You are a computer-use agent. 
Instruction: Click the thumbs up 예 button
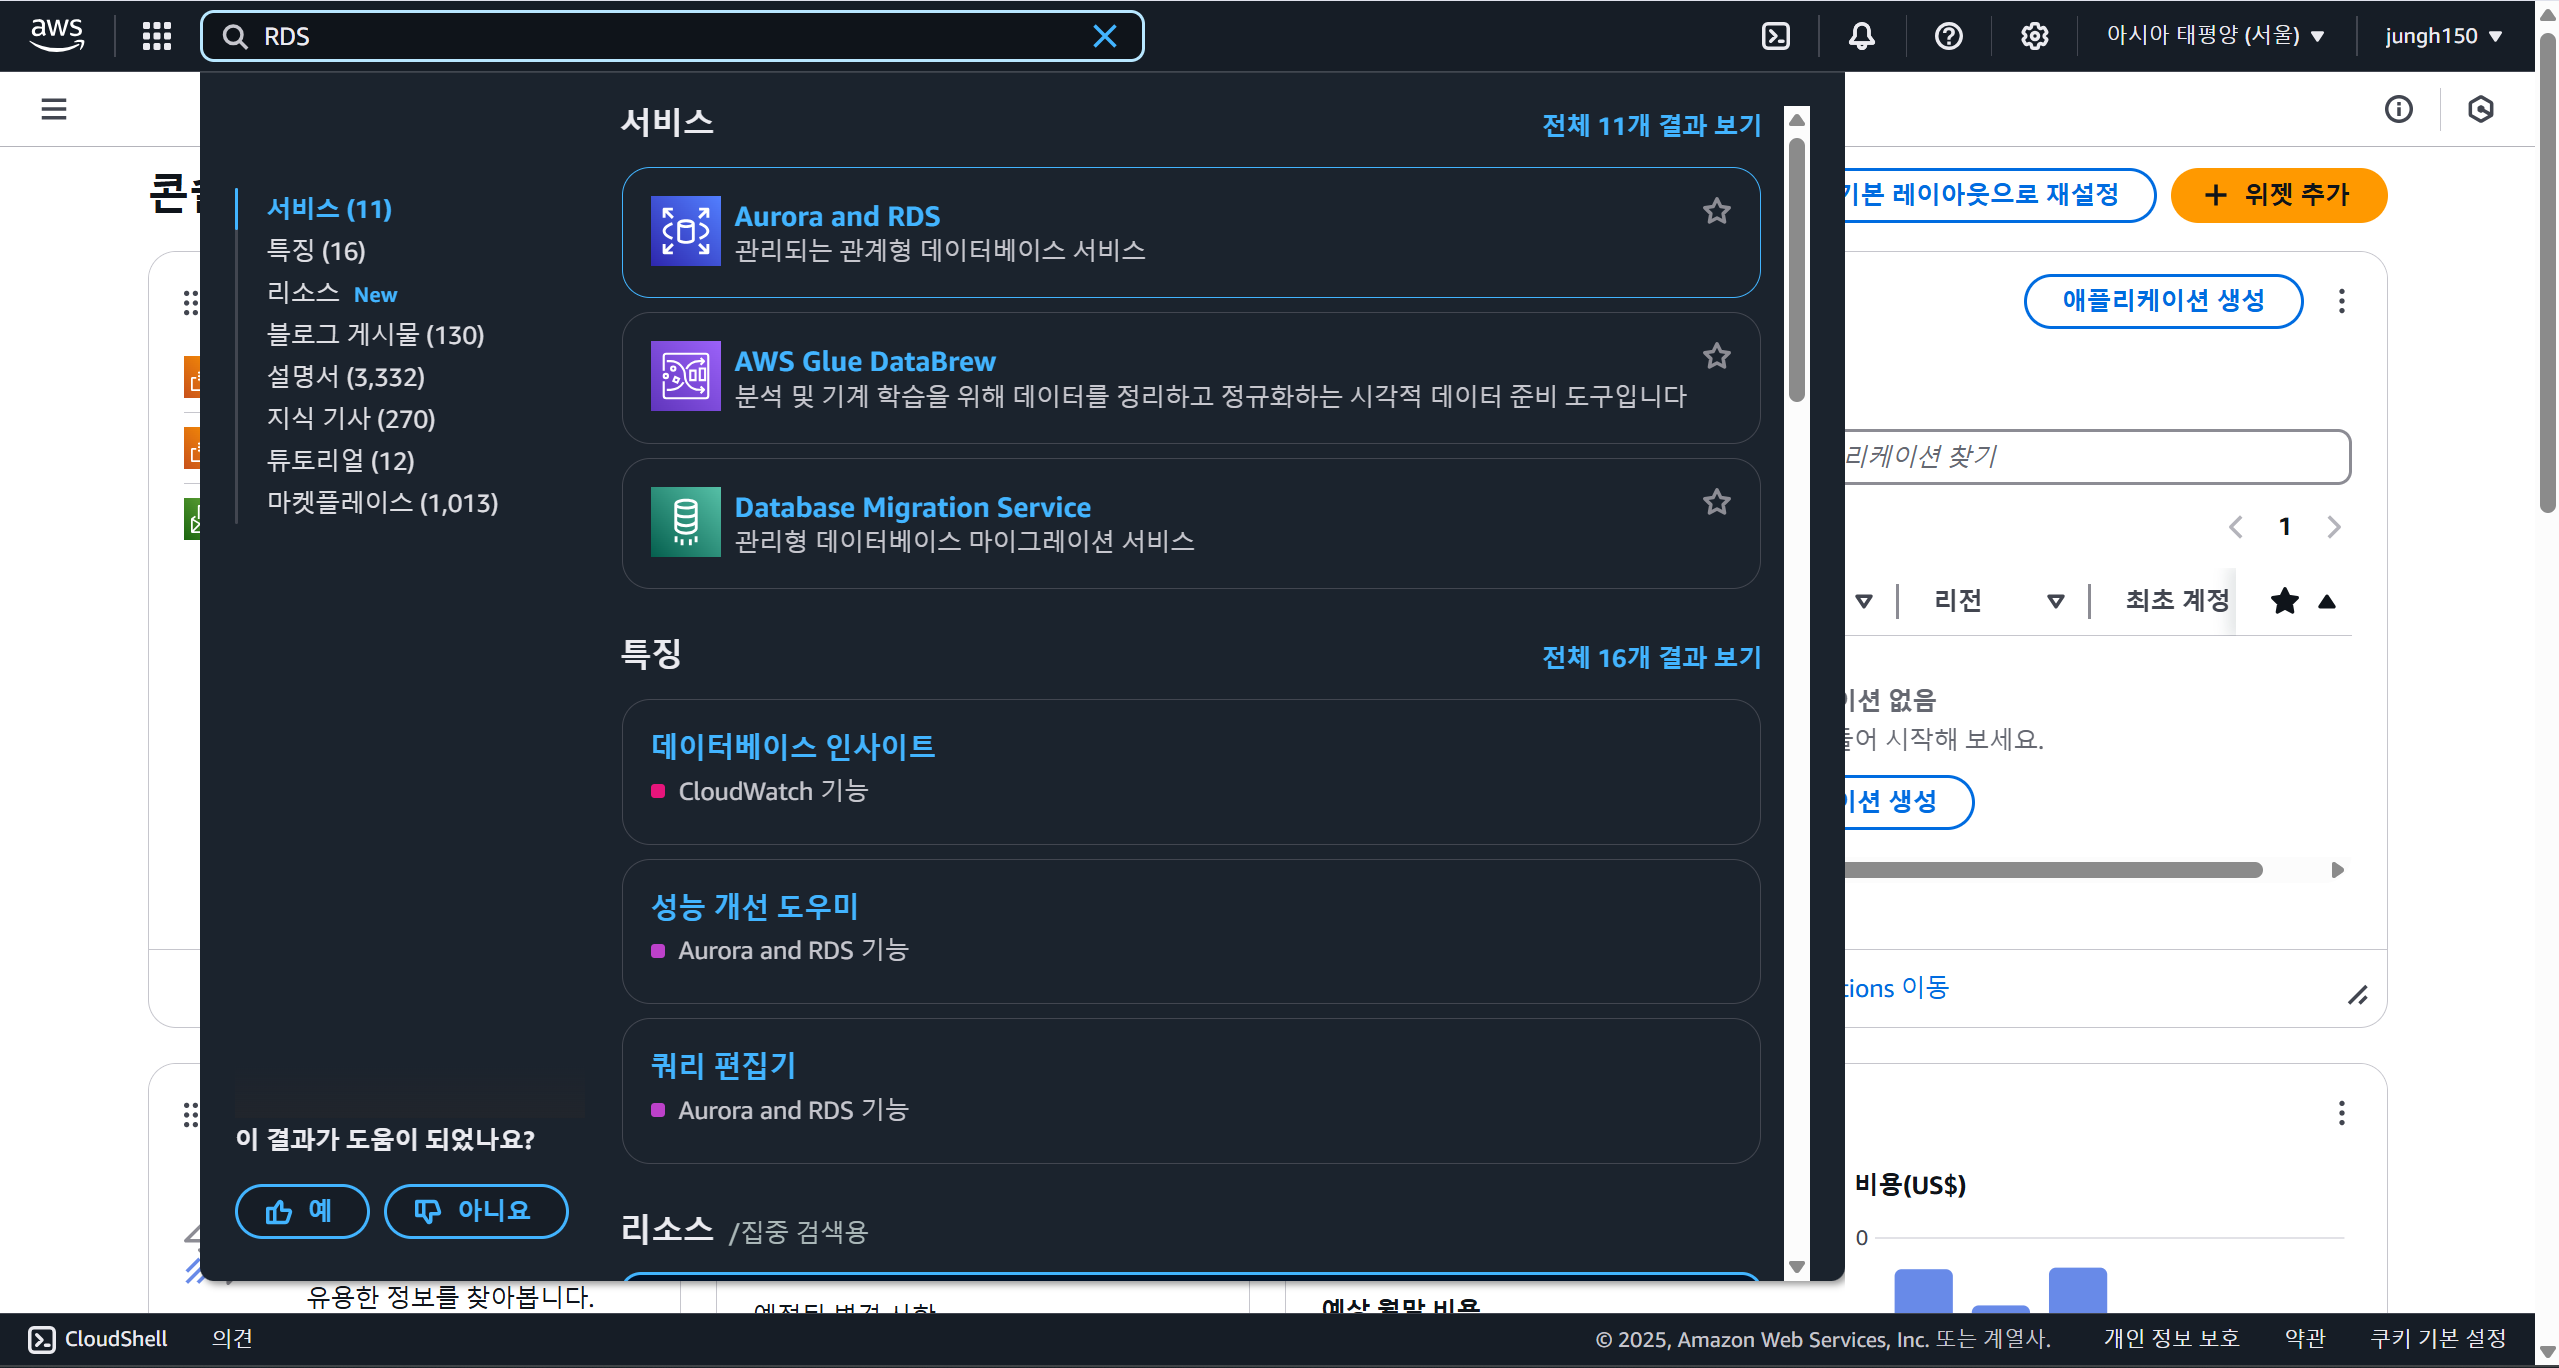click(x=302, y=1211)
